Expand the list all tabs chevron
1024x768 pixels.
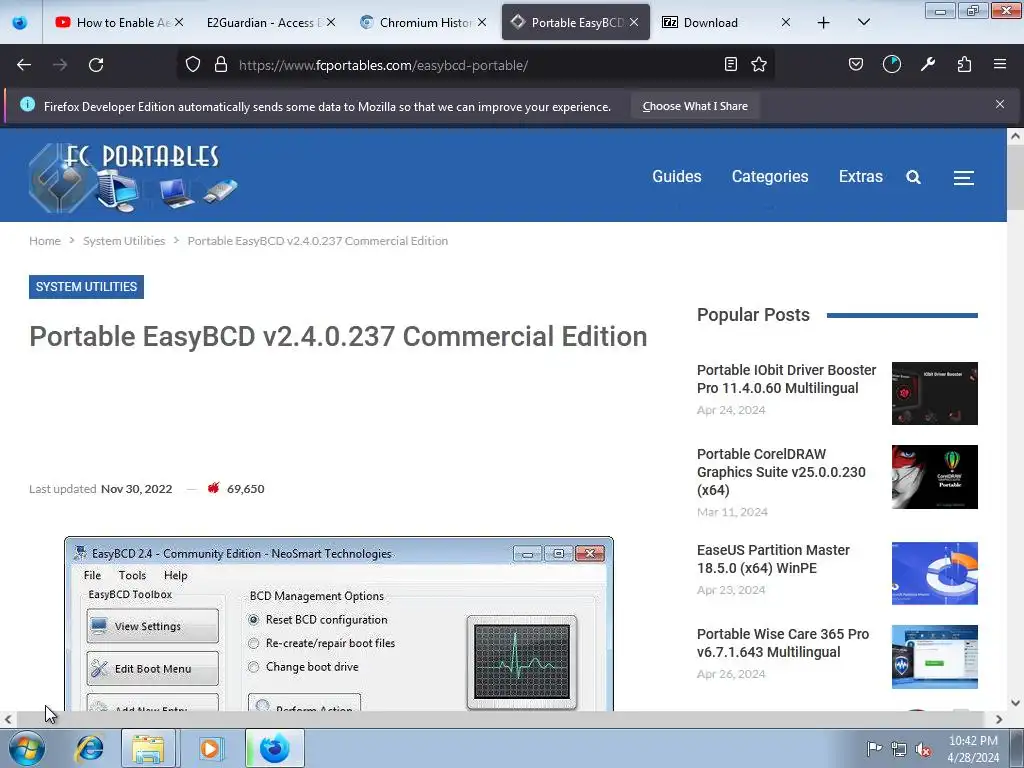[863, 22]
